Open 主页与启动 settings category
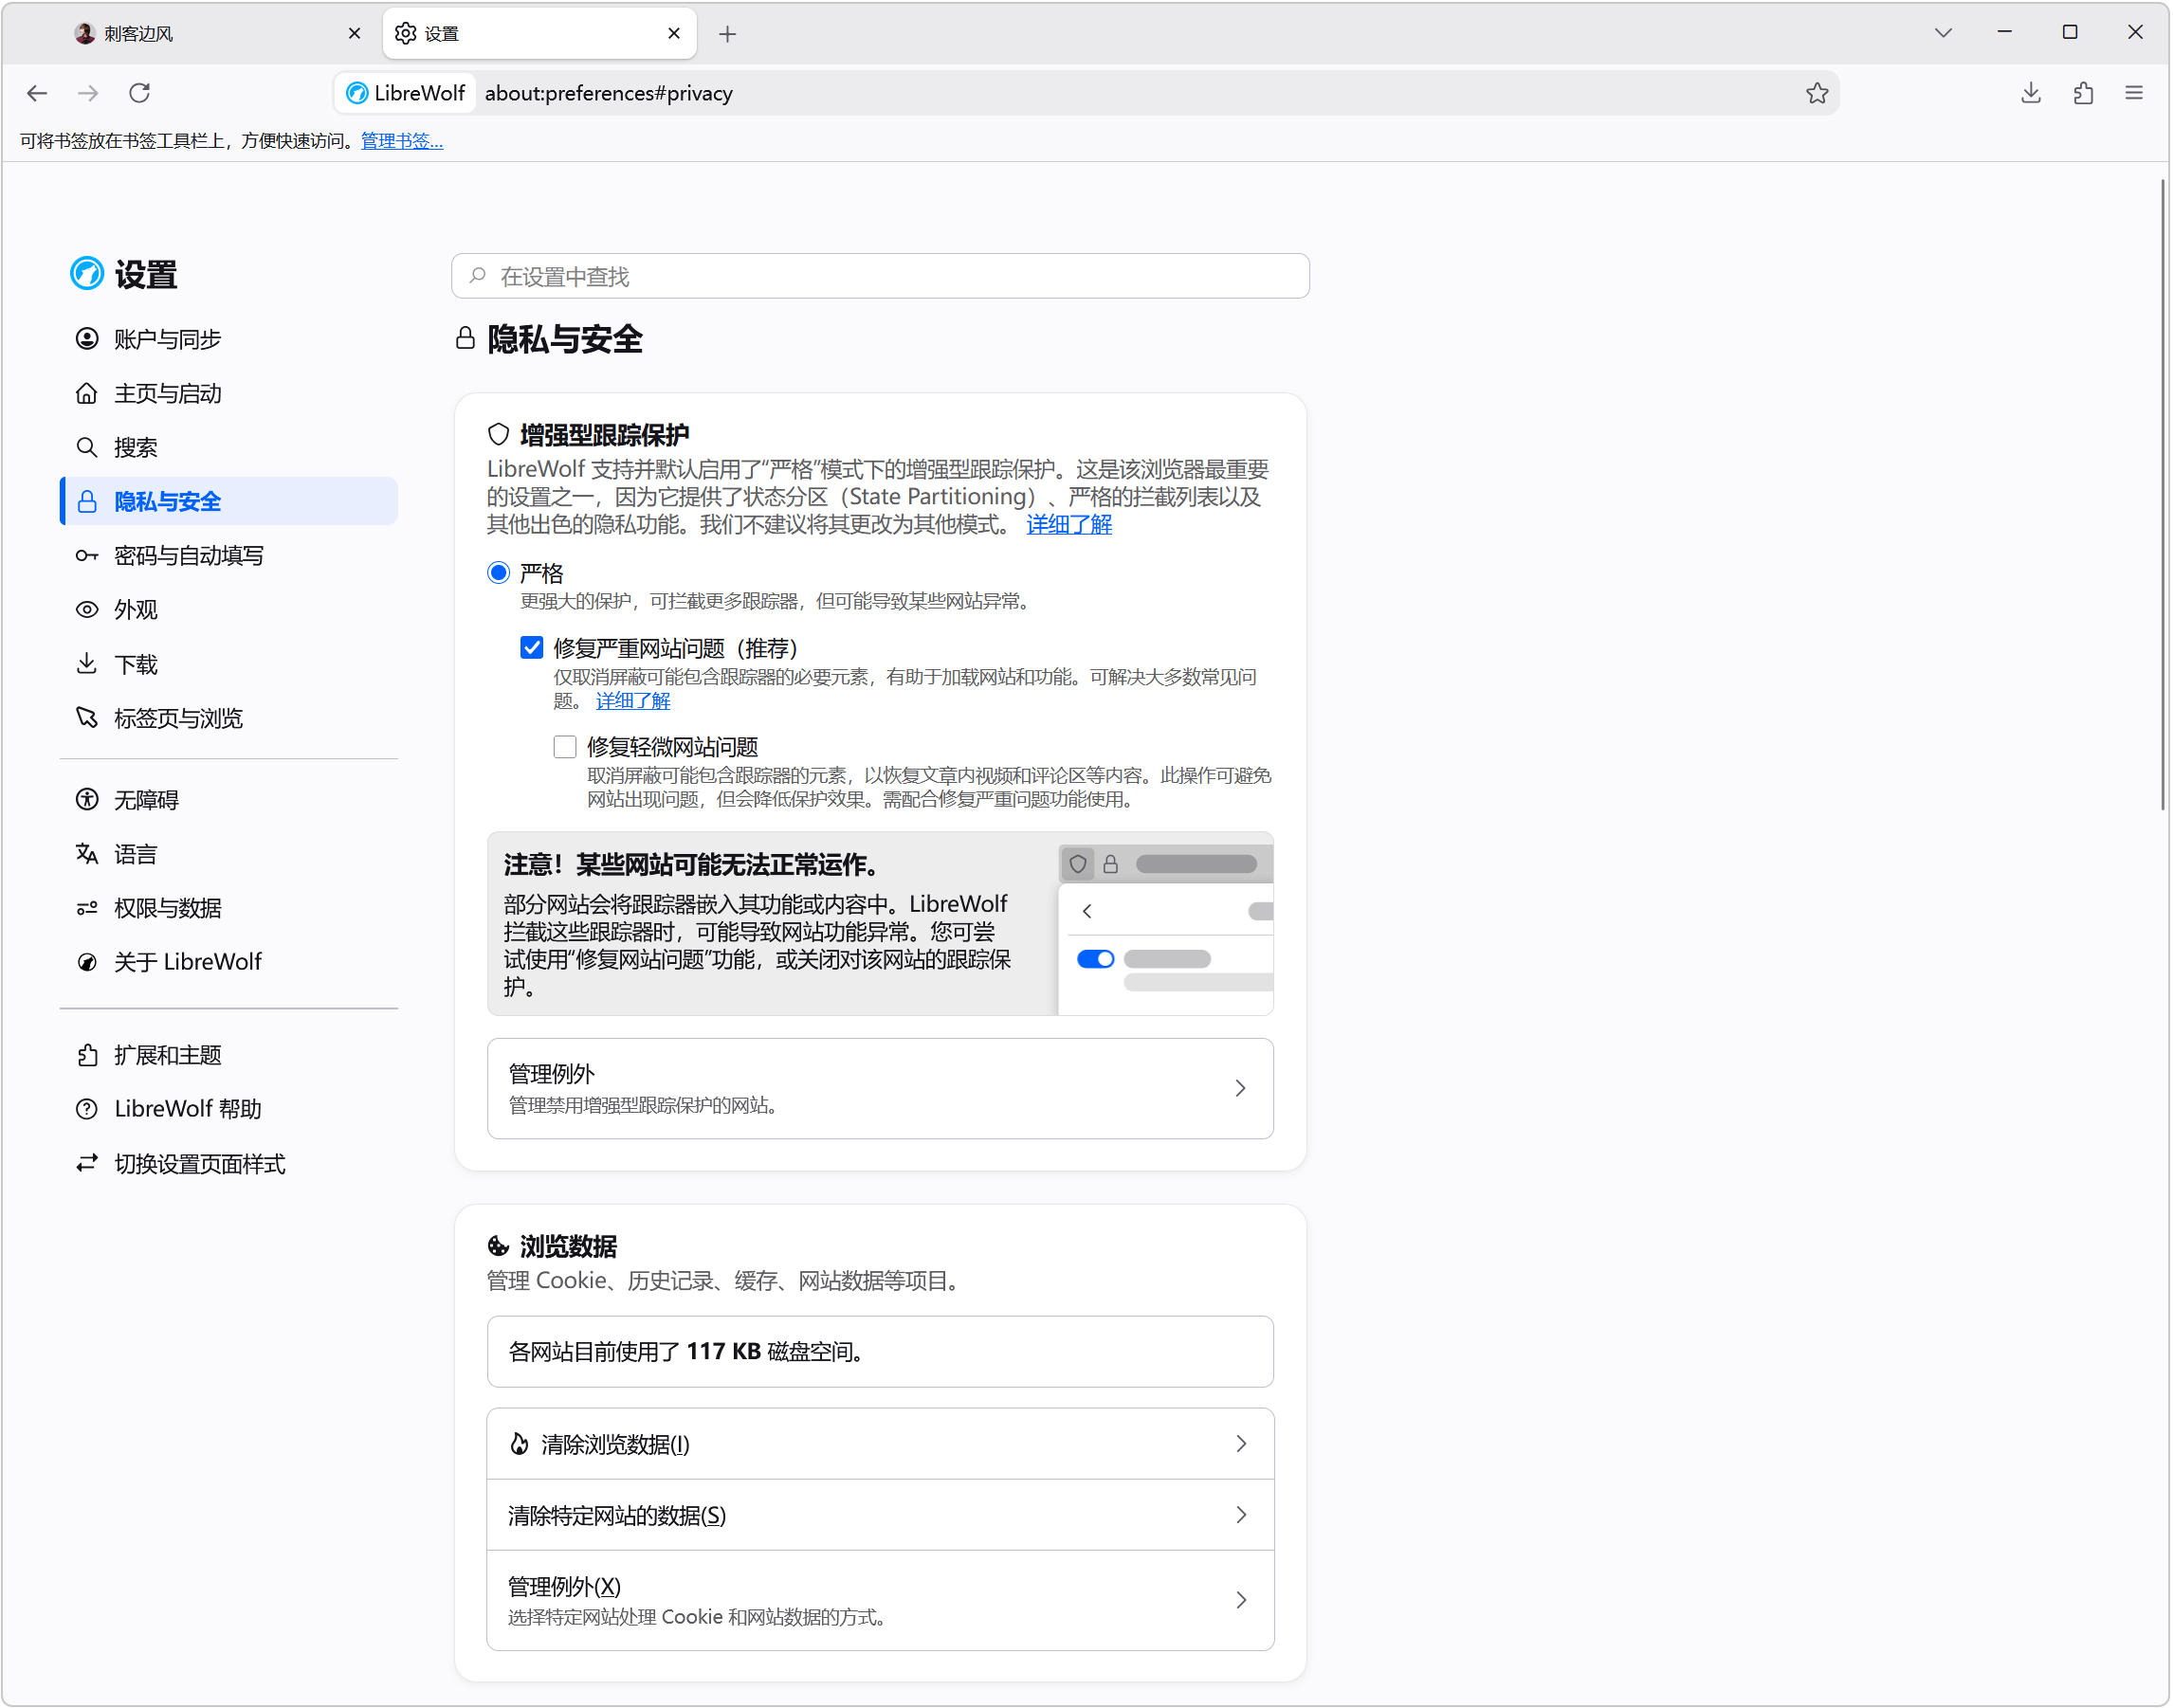2173x1708 pixels. pos(229,393)
